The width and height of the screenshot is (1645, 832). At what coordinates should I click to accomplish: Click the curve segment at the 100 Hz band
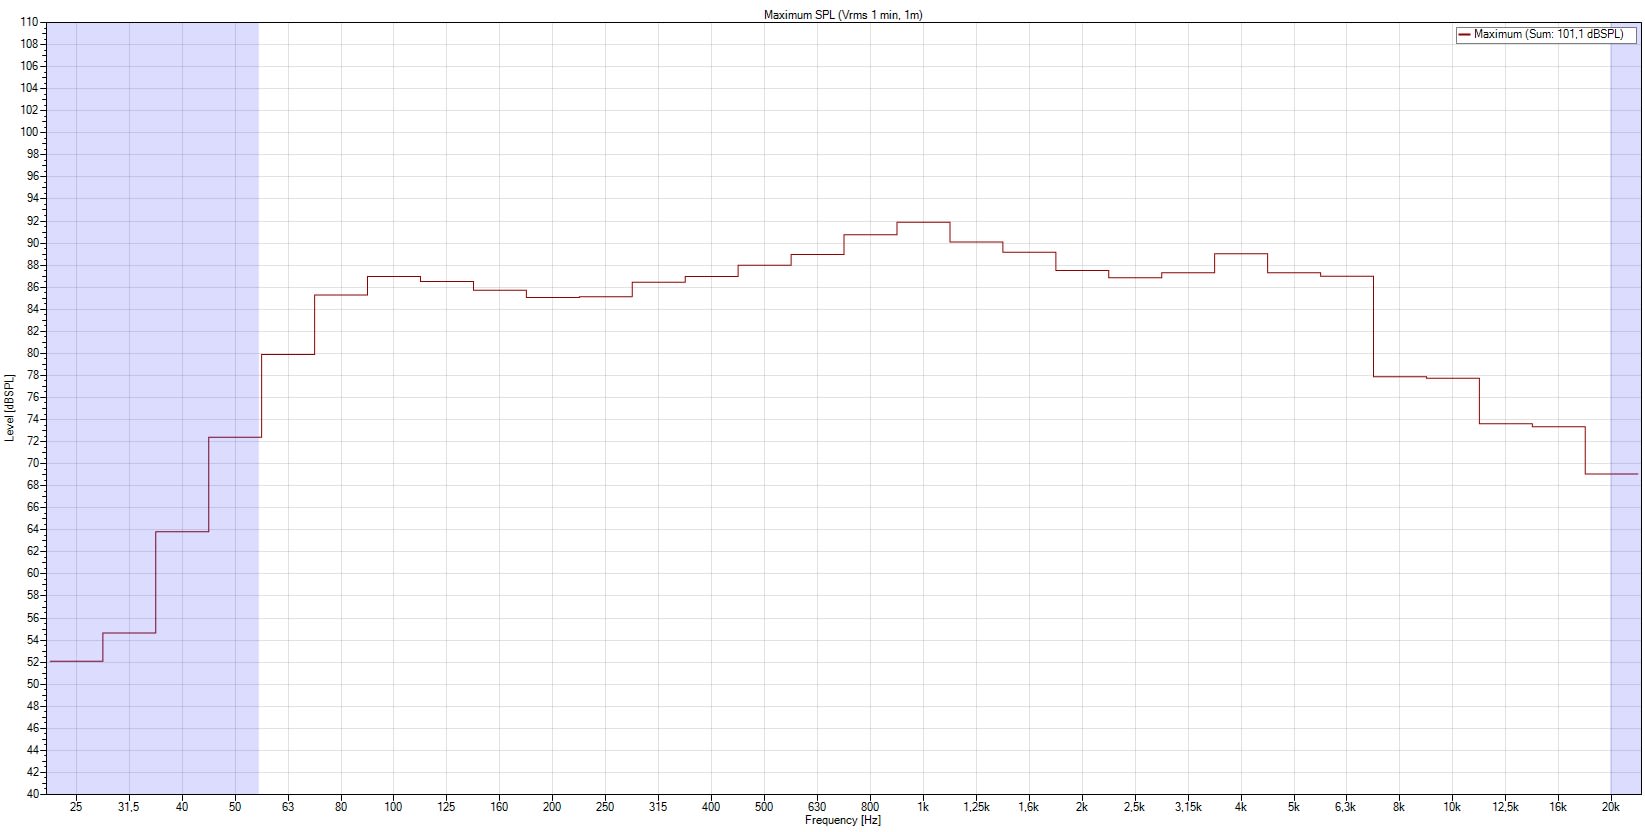tap(393, 276)
